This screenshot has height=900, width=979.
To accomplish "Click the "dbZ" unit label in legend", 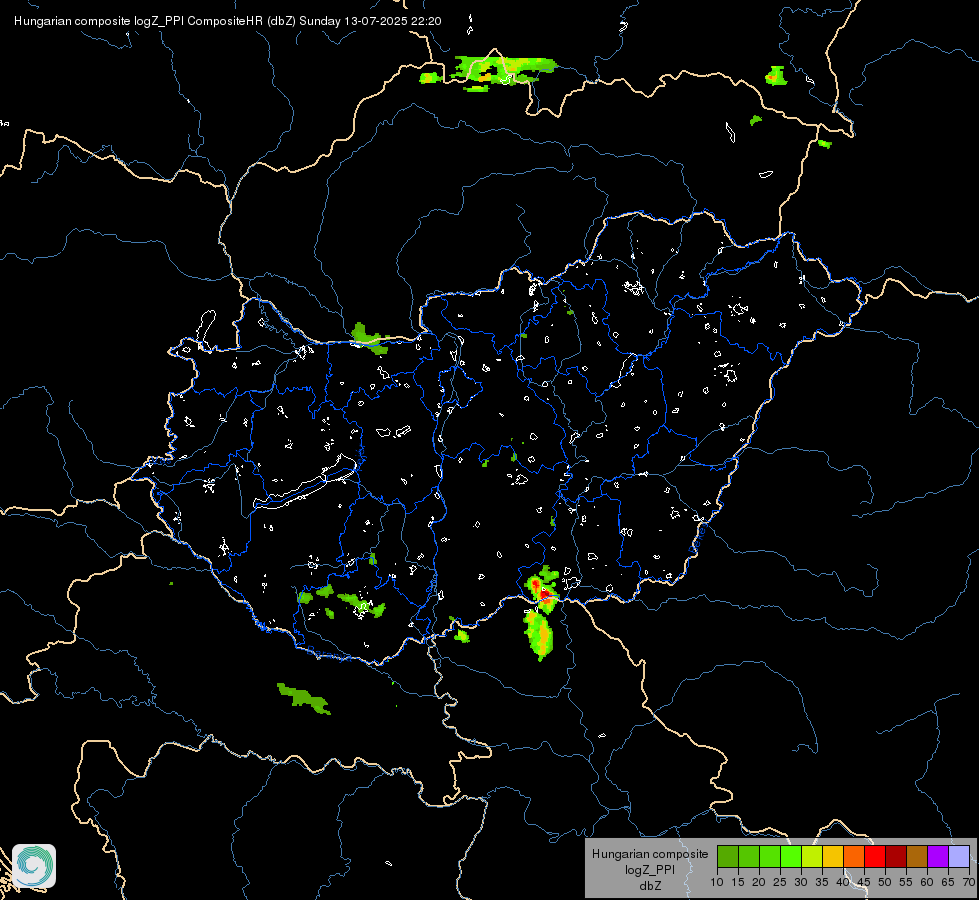I will [650, 886].
